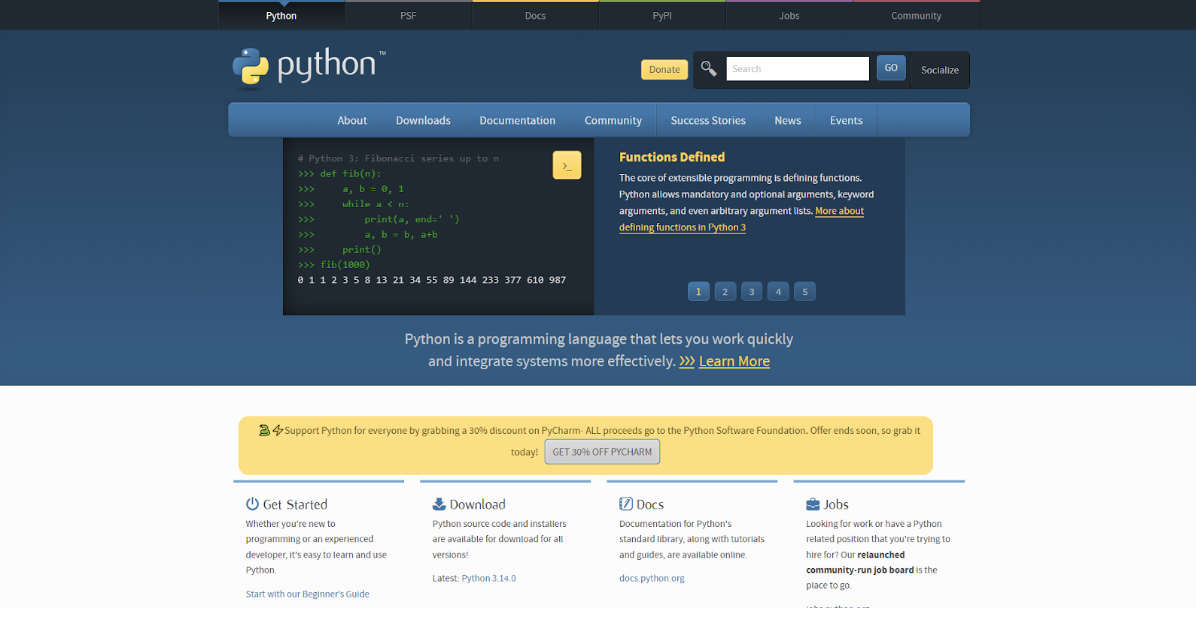
Task: Click the Jobs briefcase icon
Action: point(813,504)
